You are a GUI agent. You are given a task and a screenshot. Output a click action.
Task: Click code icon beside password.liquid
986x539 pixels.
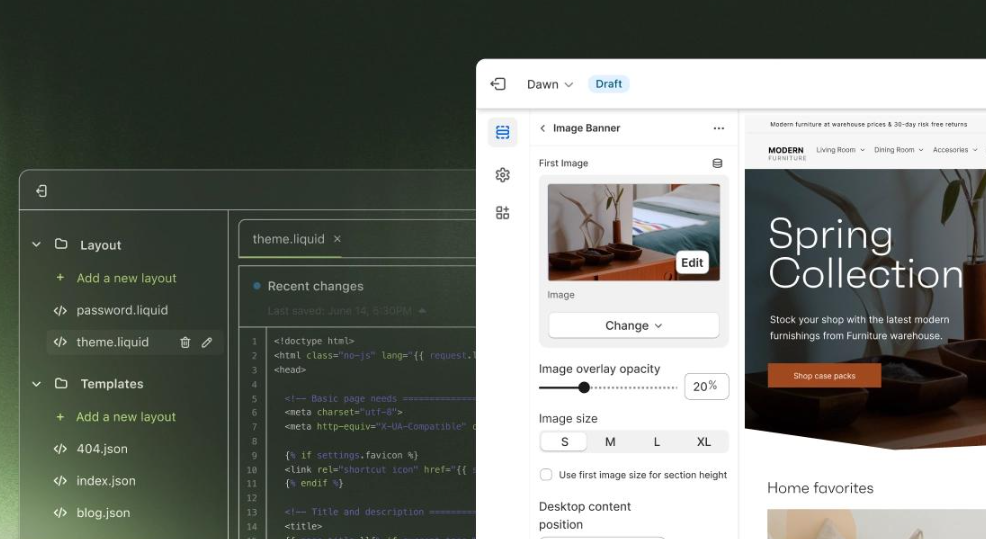[x=60, y=310]
